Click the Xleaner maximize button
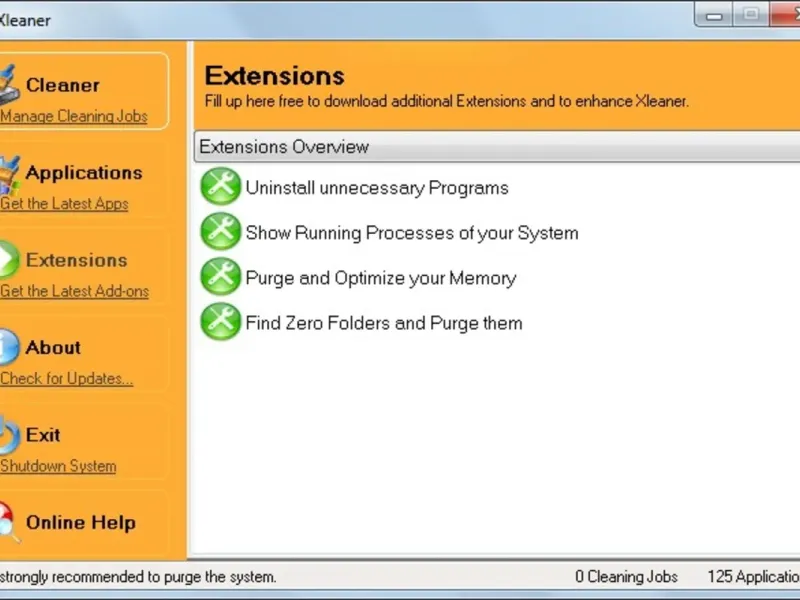Viewport: 800px width, 600px height. click(751, 14)
